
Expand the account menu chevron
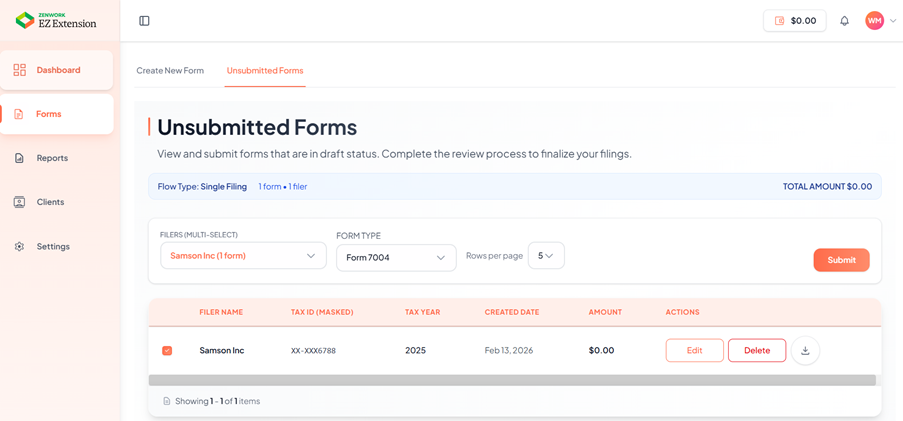[x=893, y=21]
